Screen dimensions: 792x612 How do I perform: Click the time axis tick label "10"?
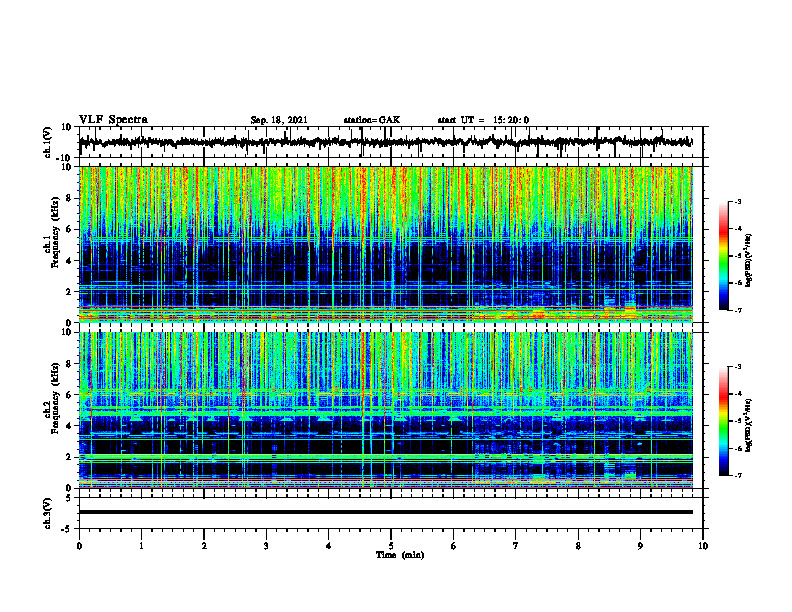pyautogui.click(x=703, y=546)
